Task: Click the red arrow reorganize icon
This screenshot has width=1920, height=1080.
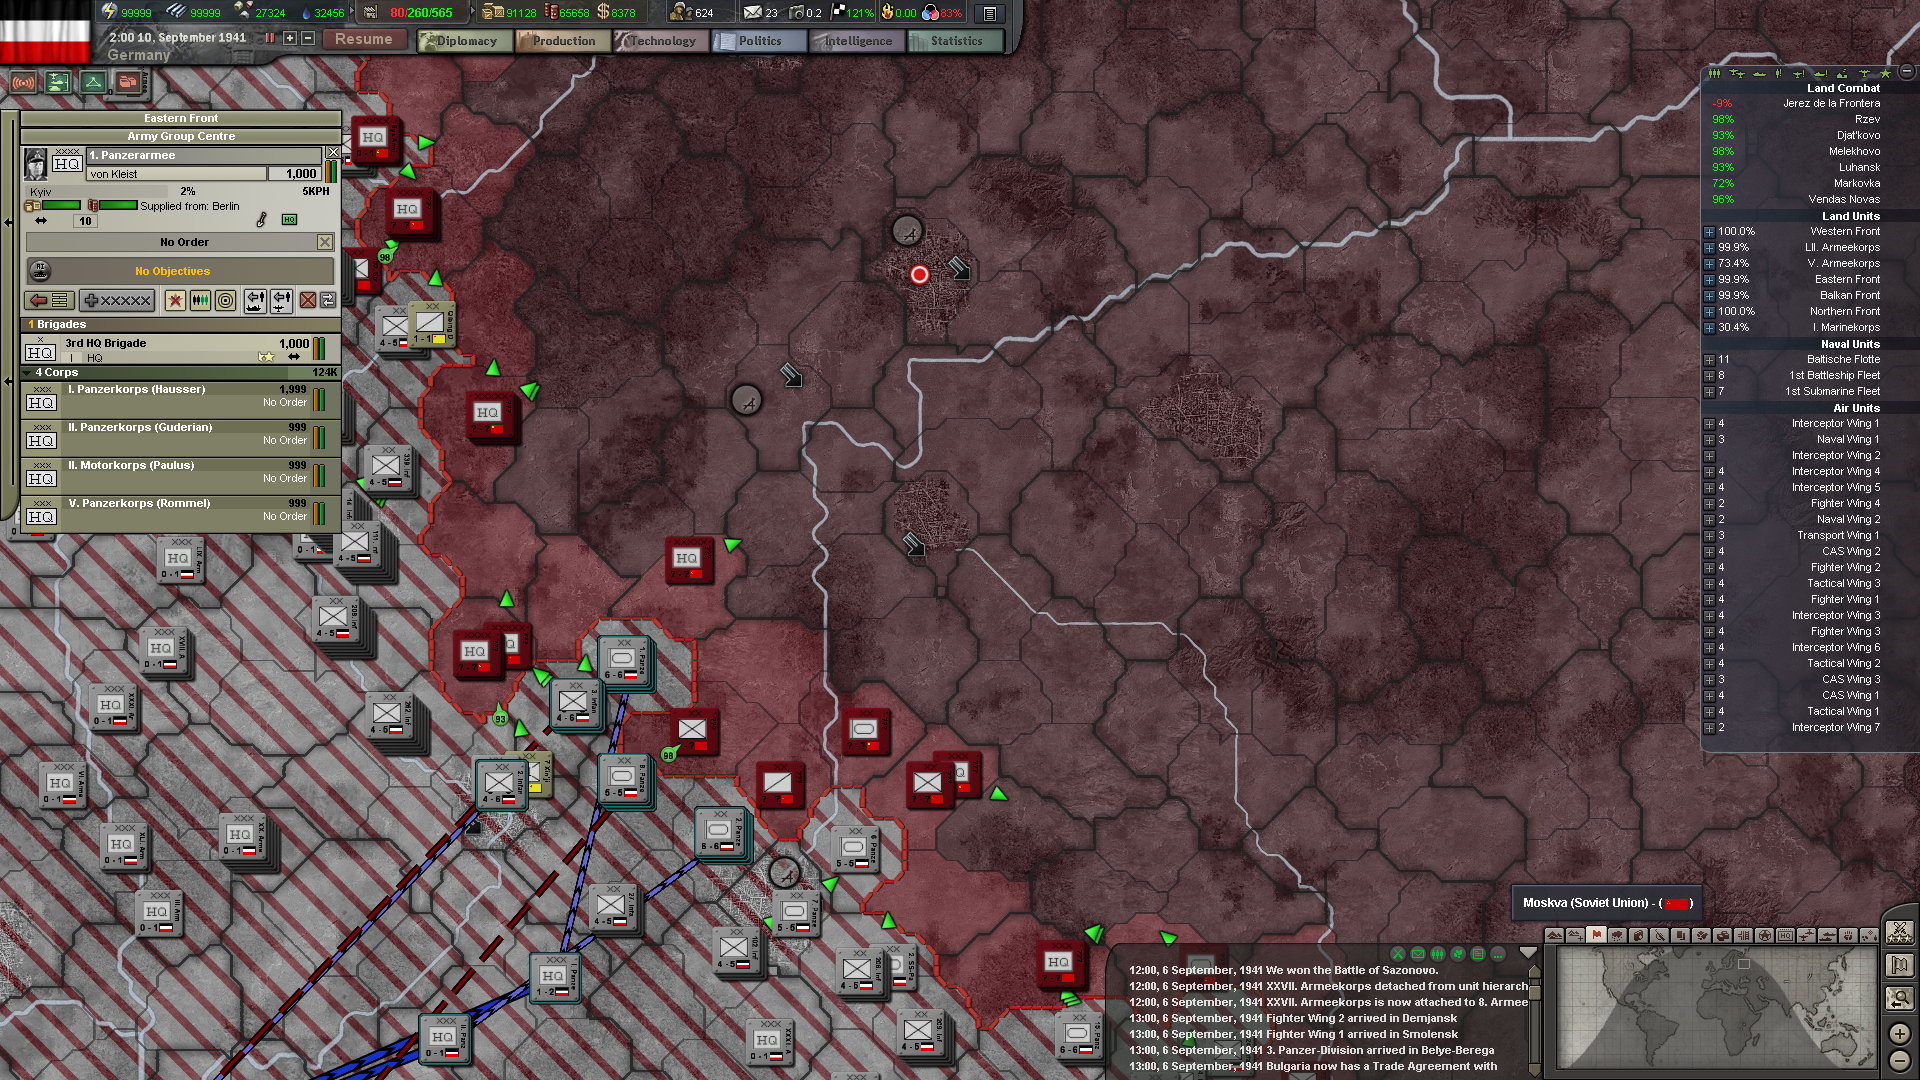Action: click(x=49, y=300)
